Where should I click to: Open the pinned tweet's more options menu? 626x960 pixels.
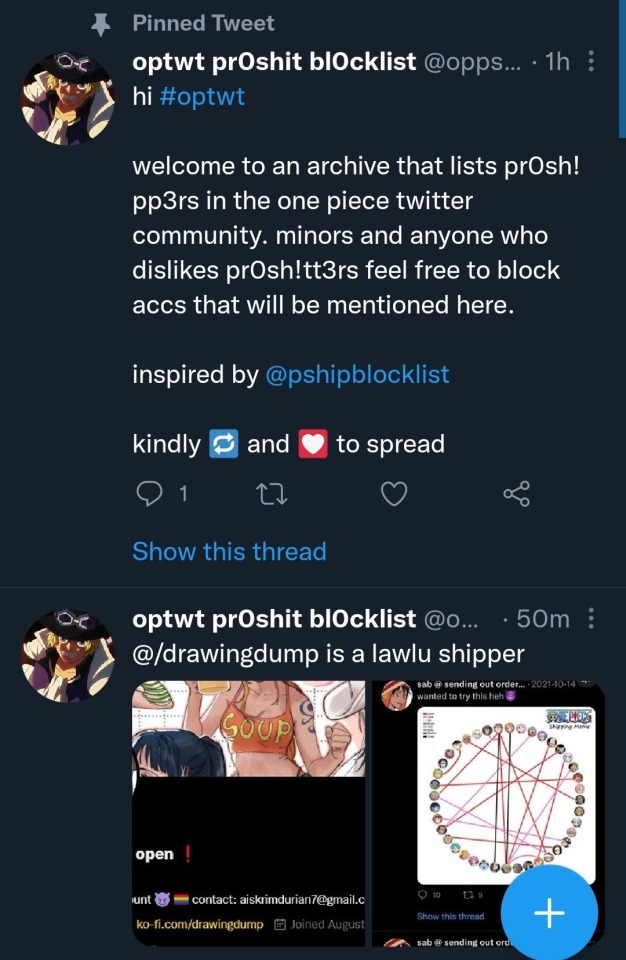click(592, 62)
